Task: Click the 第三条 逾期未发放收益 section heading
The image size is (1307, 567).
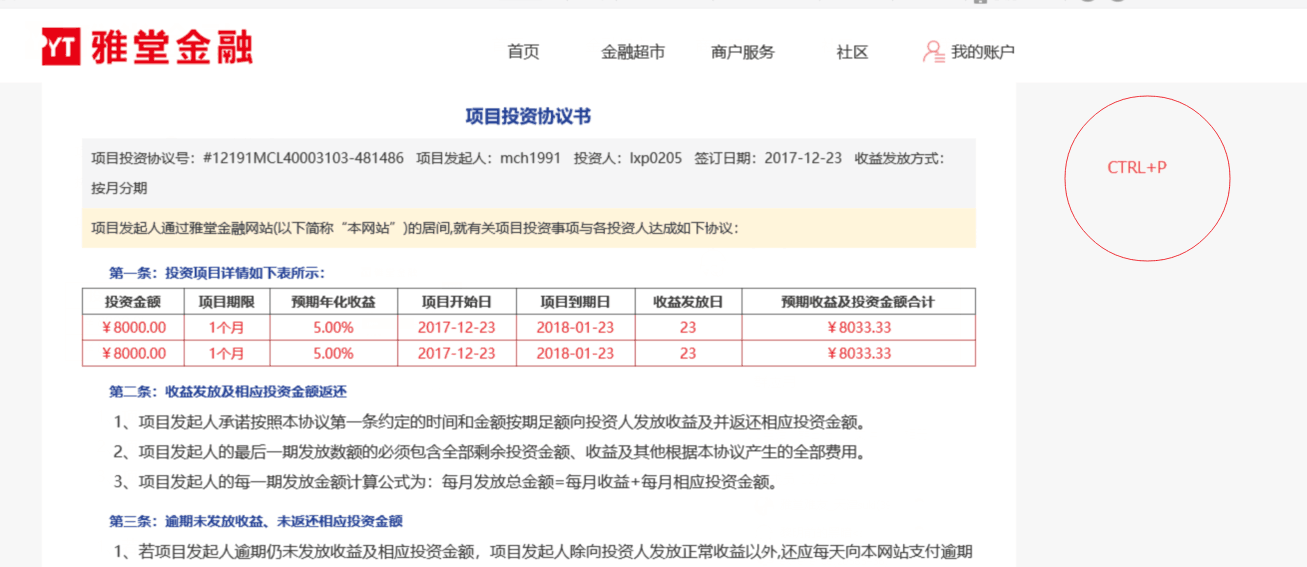Action: [255, 521]
